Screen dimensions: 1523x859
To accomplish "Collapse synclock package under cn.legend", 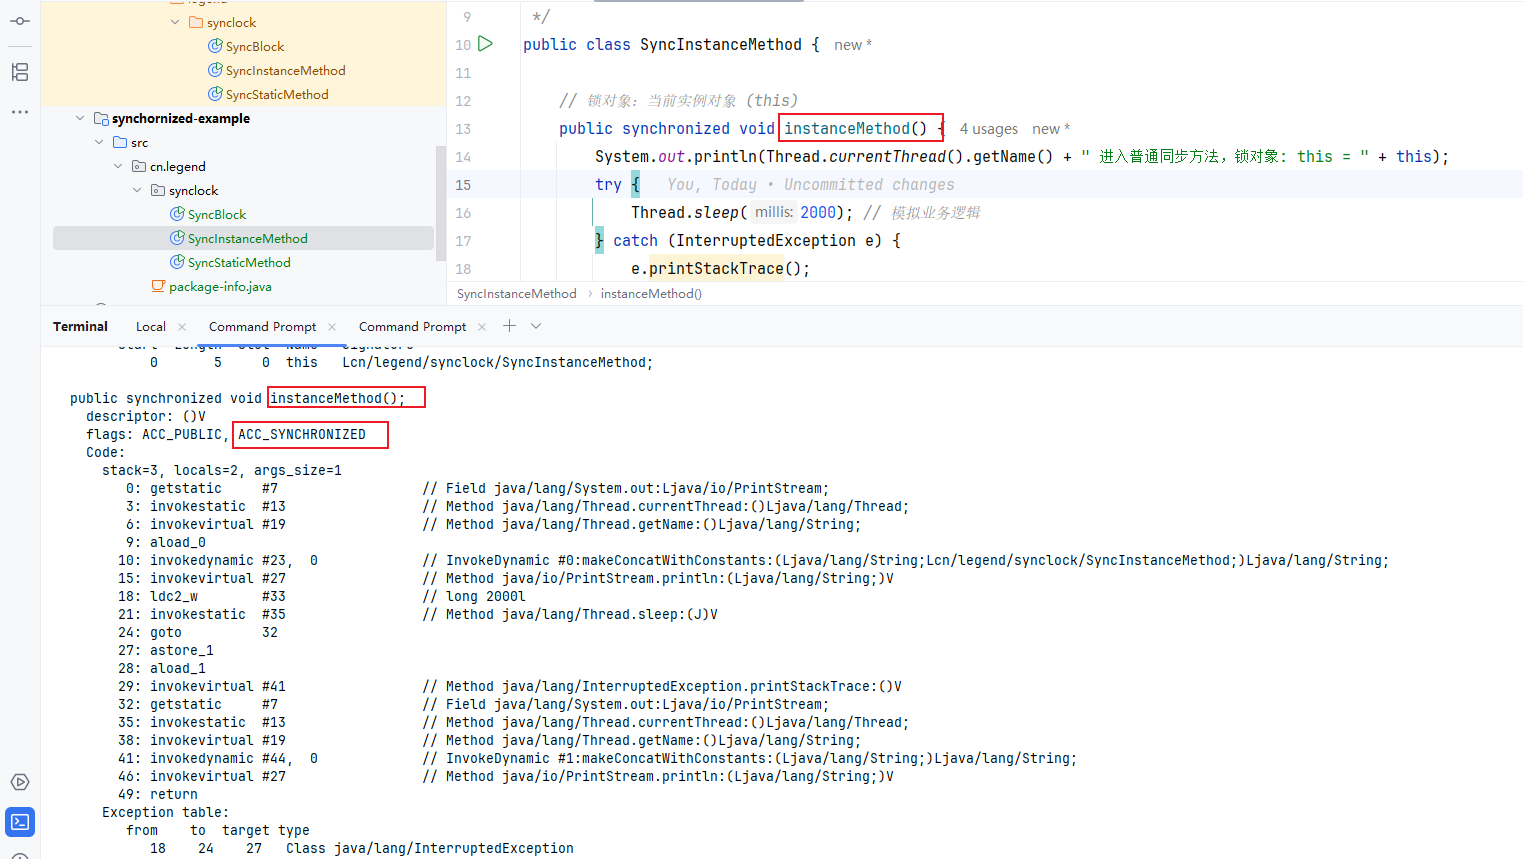I will click(x=137, y=190).
